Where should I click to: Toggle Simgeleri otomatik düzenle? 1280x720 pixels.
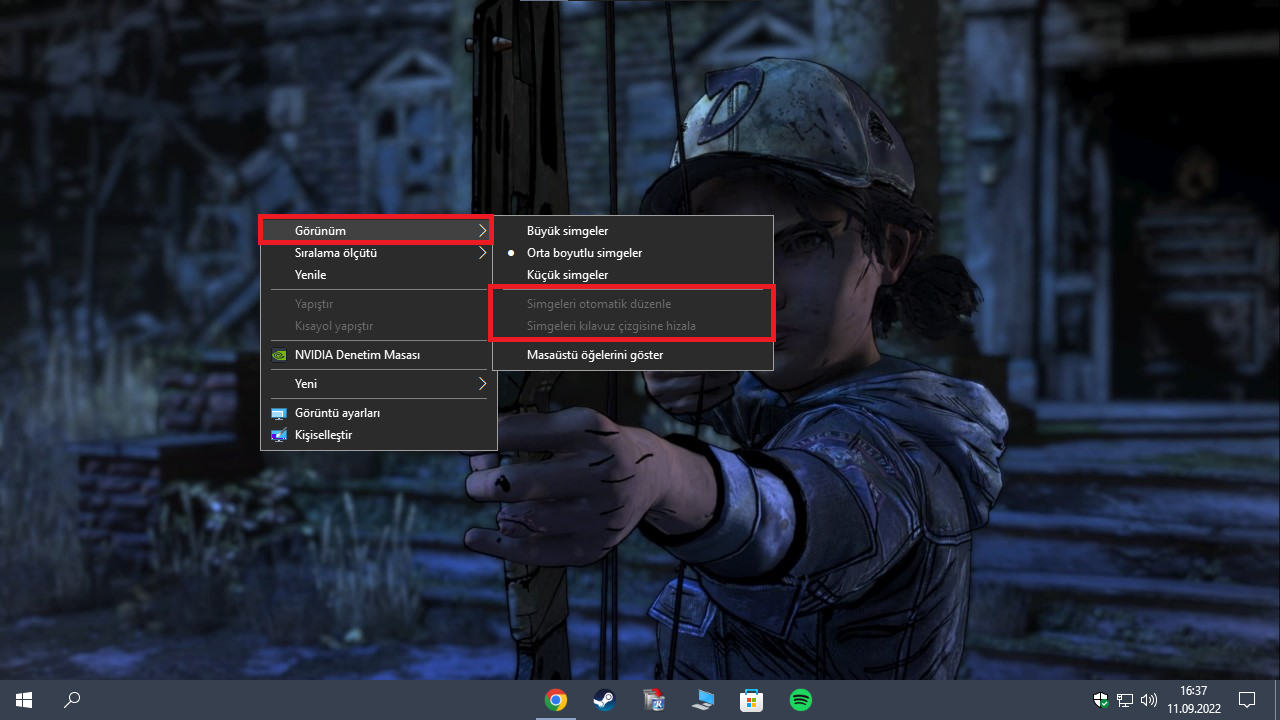(633, 304)
